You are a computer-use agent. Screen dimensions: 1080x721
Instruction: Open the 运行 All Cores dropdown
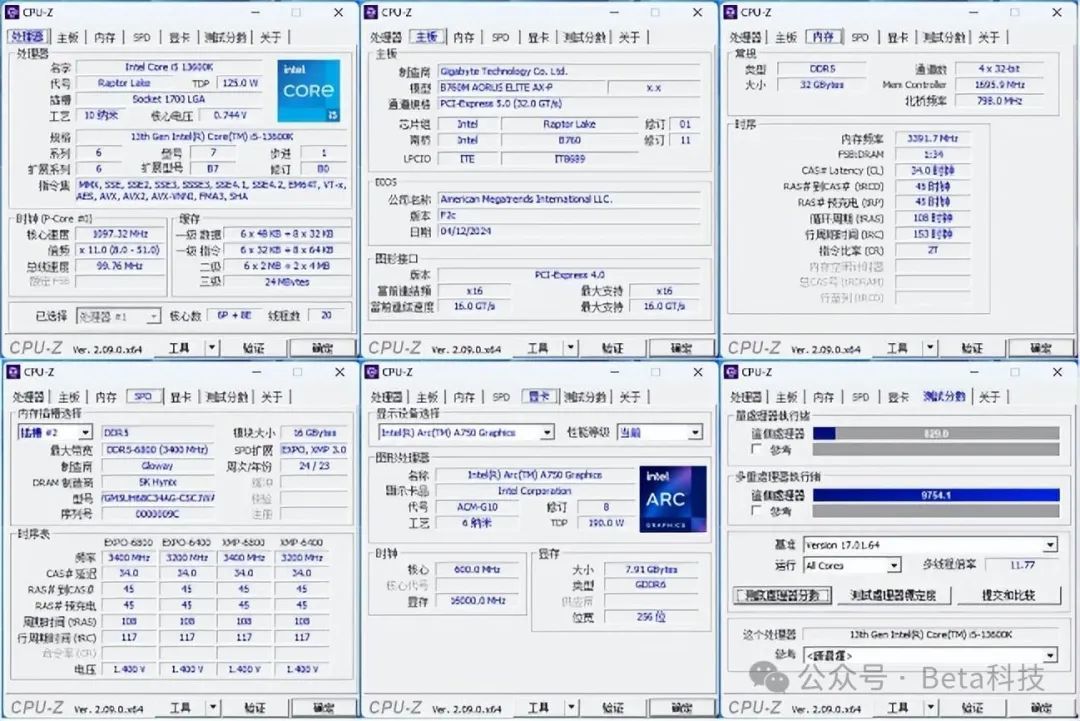pyautogui.click(x=852, y=565)
